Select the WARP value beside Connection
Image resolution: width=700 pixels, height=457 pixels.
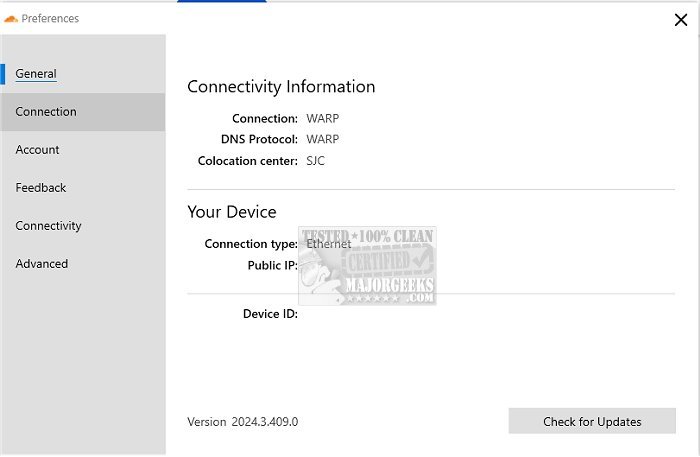[x=322, y=119]
